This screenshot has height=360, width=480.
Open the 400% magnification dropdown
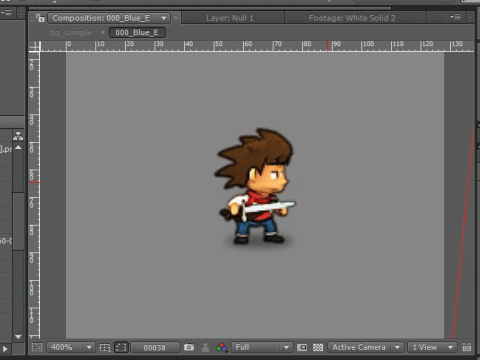[71, 347]
